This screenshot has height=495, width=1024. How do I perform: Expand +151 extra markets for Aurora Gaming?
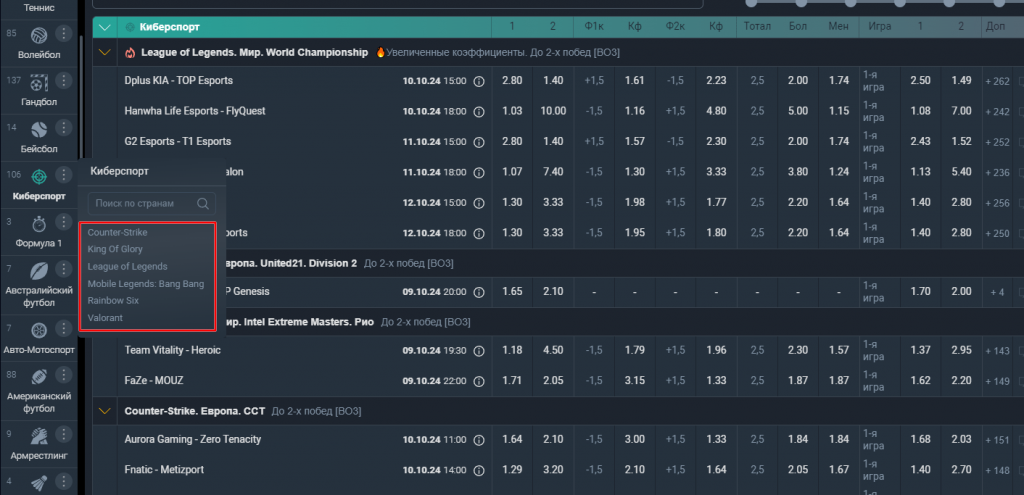coord(997,440)
